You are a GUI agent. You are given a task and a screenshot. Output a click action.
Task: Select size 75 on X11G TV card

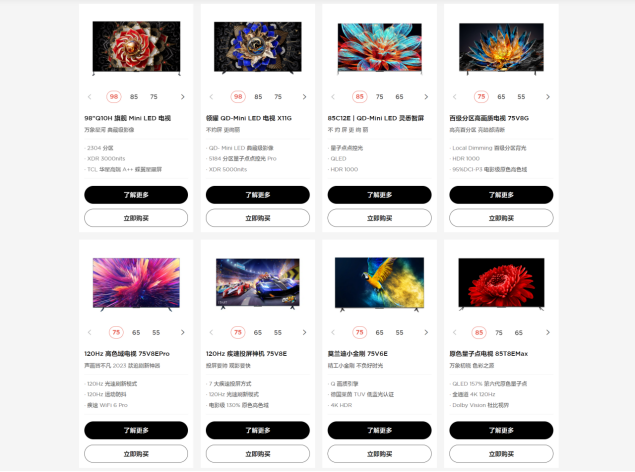click(278, 97)
